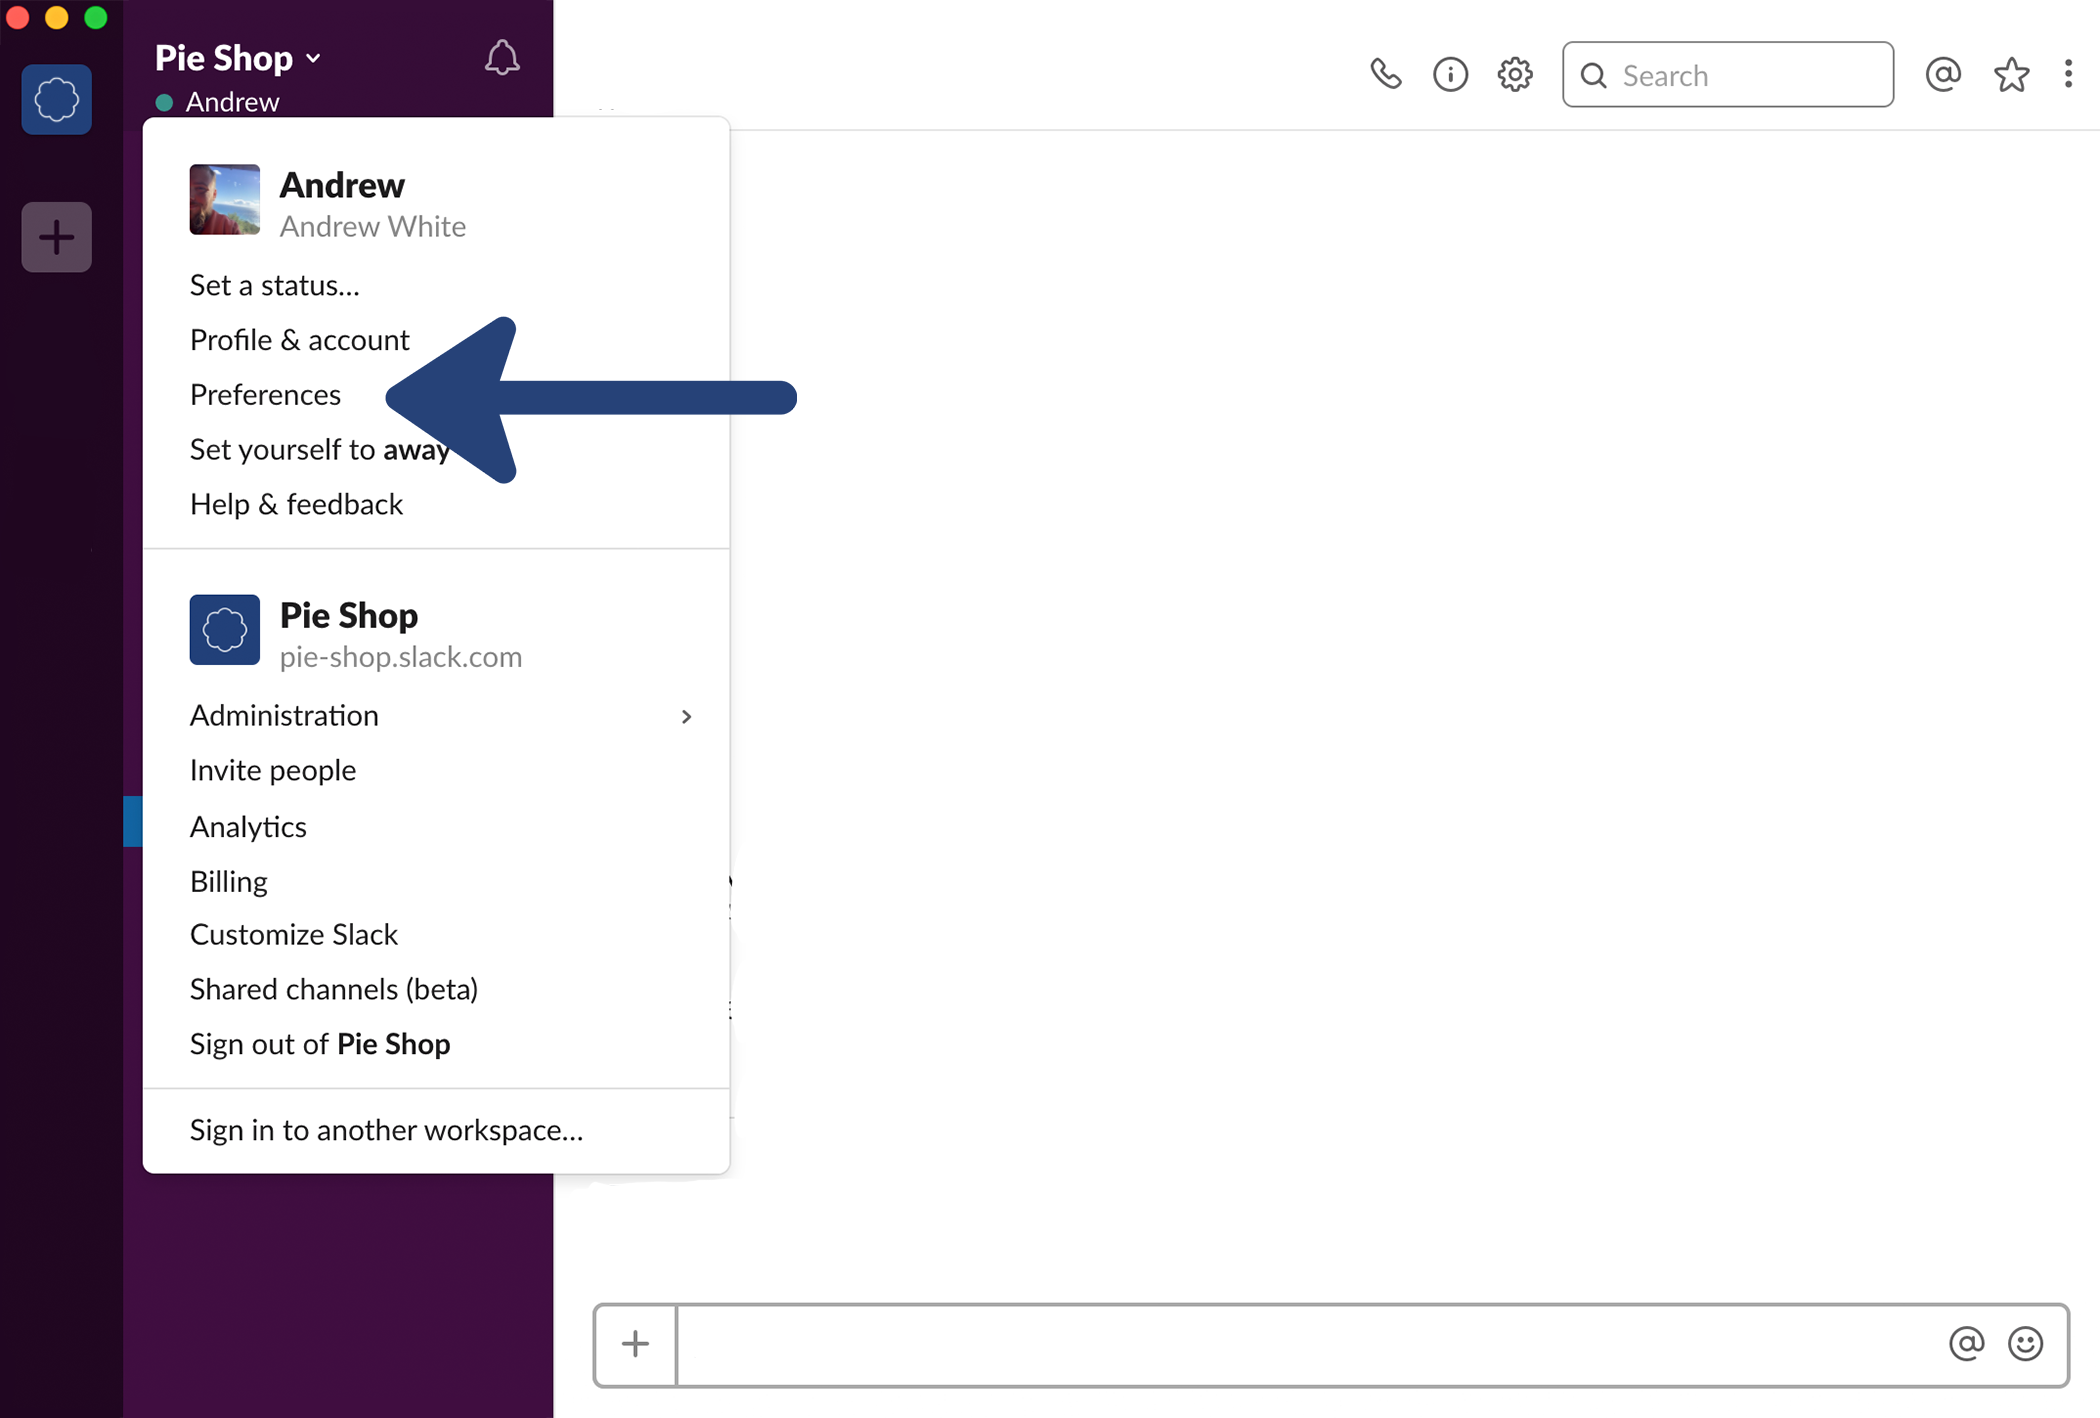Open Help & feedback

pos(296,504)
